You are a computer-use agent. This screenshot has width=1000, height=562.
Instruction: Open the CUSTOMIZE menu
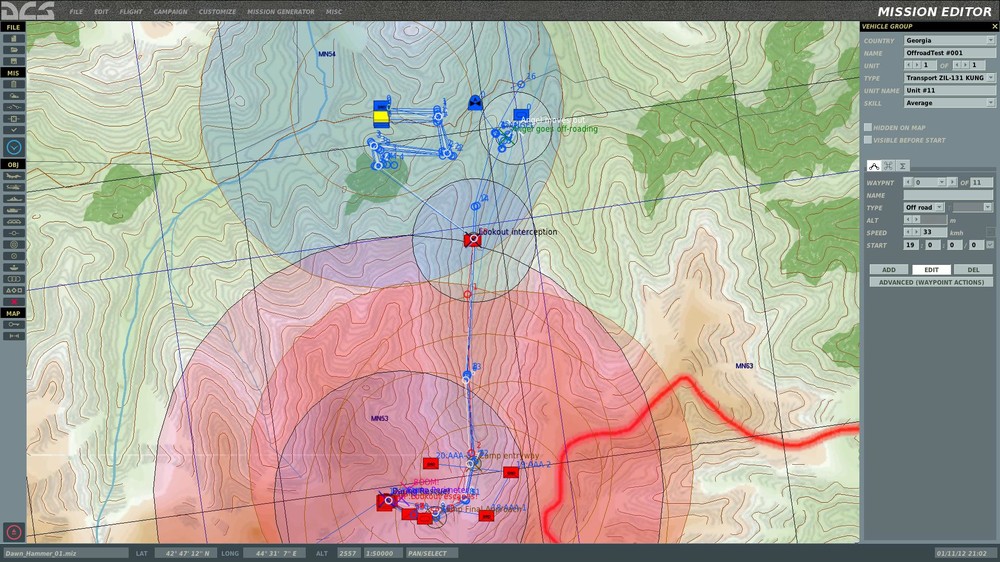pos(217,11)
